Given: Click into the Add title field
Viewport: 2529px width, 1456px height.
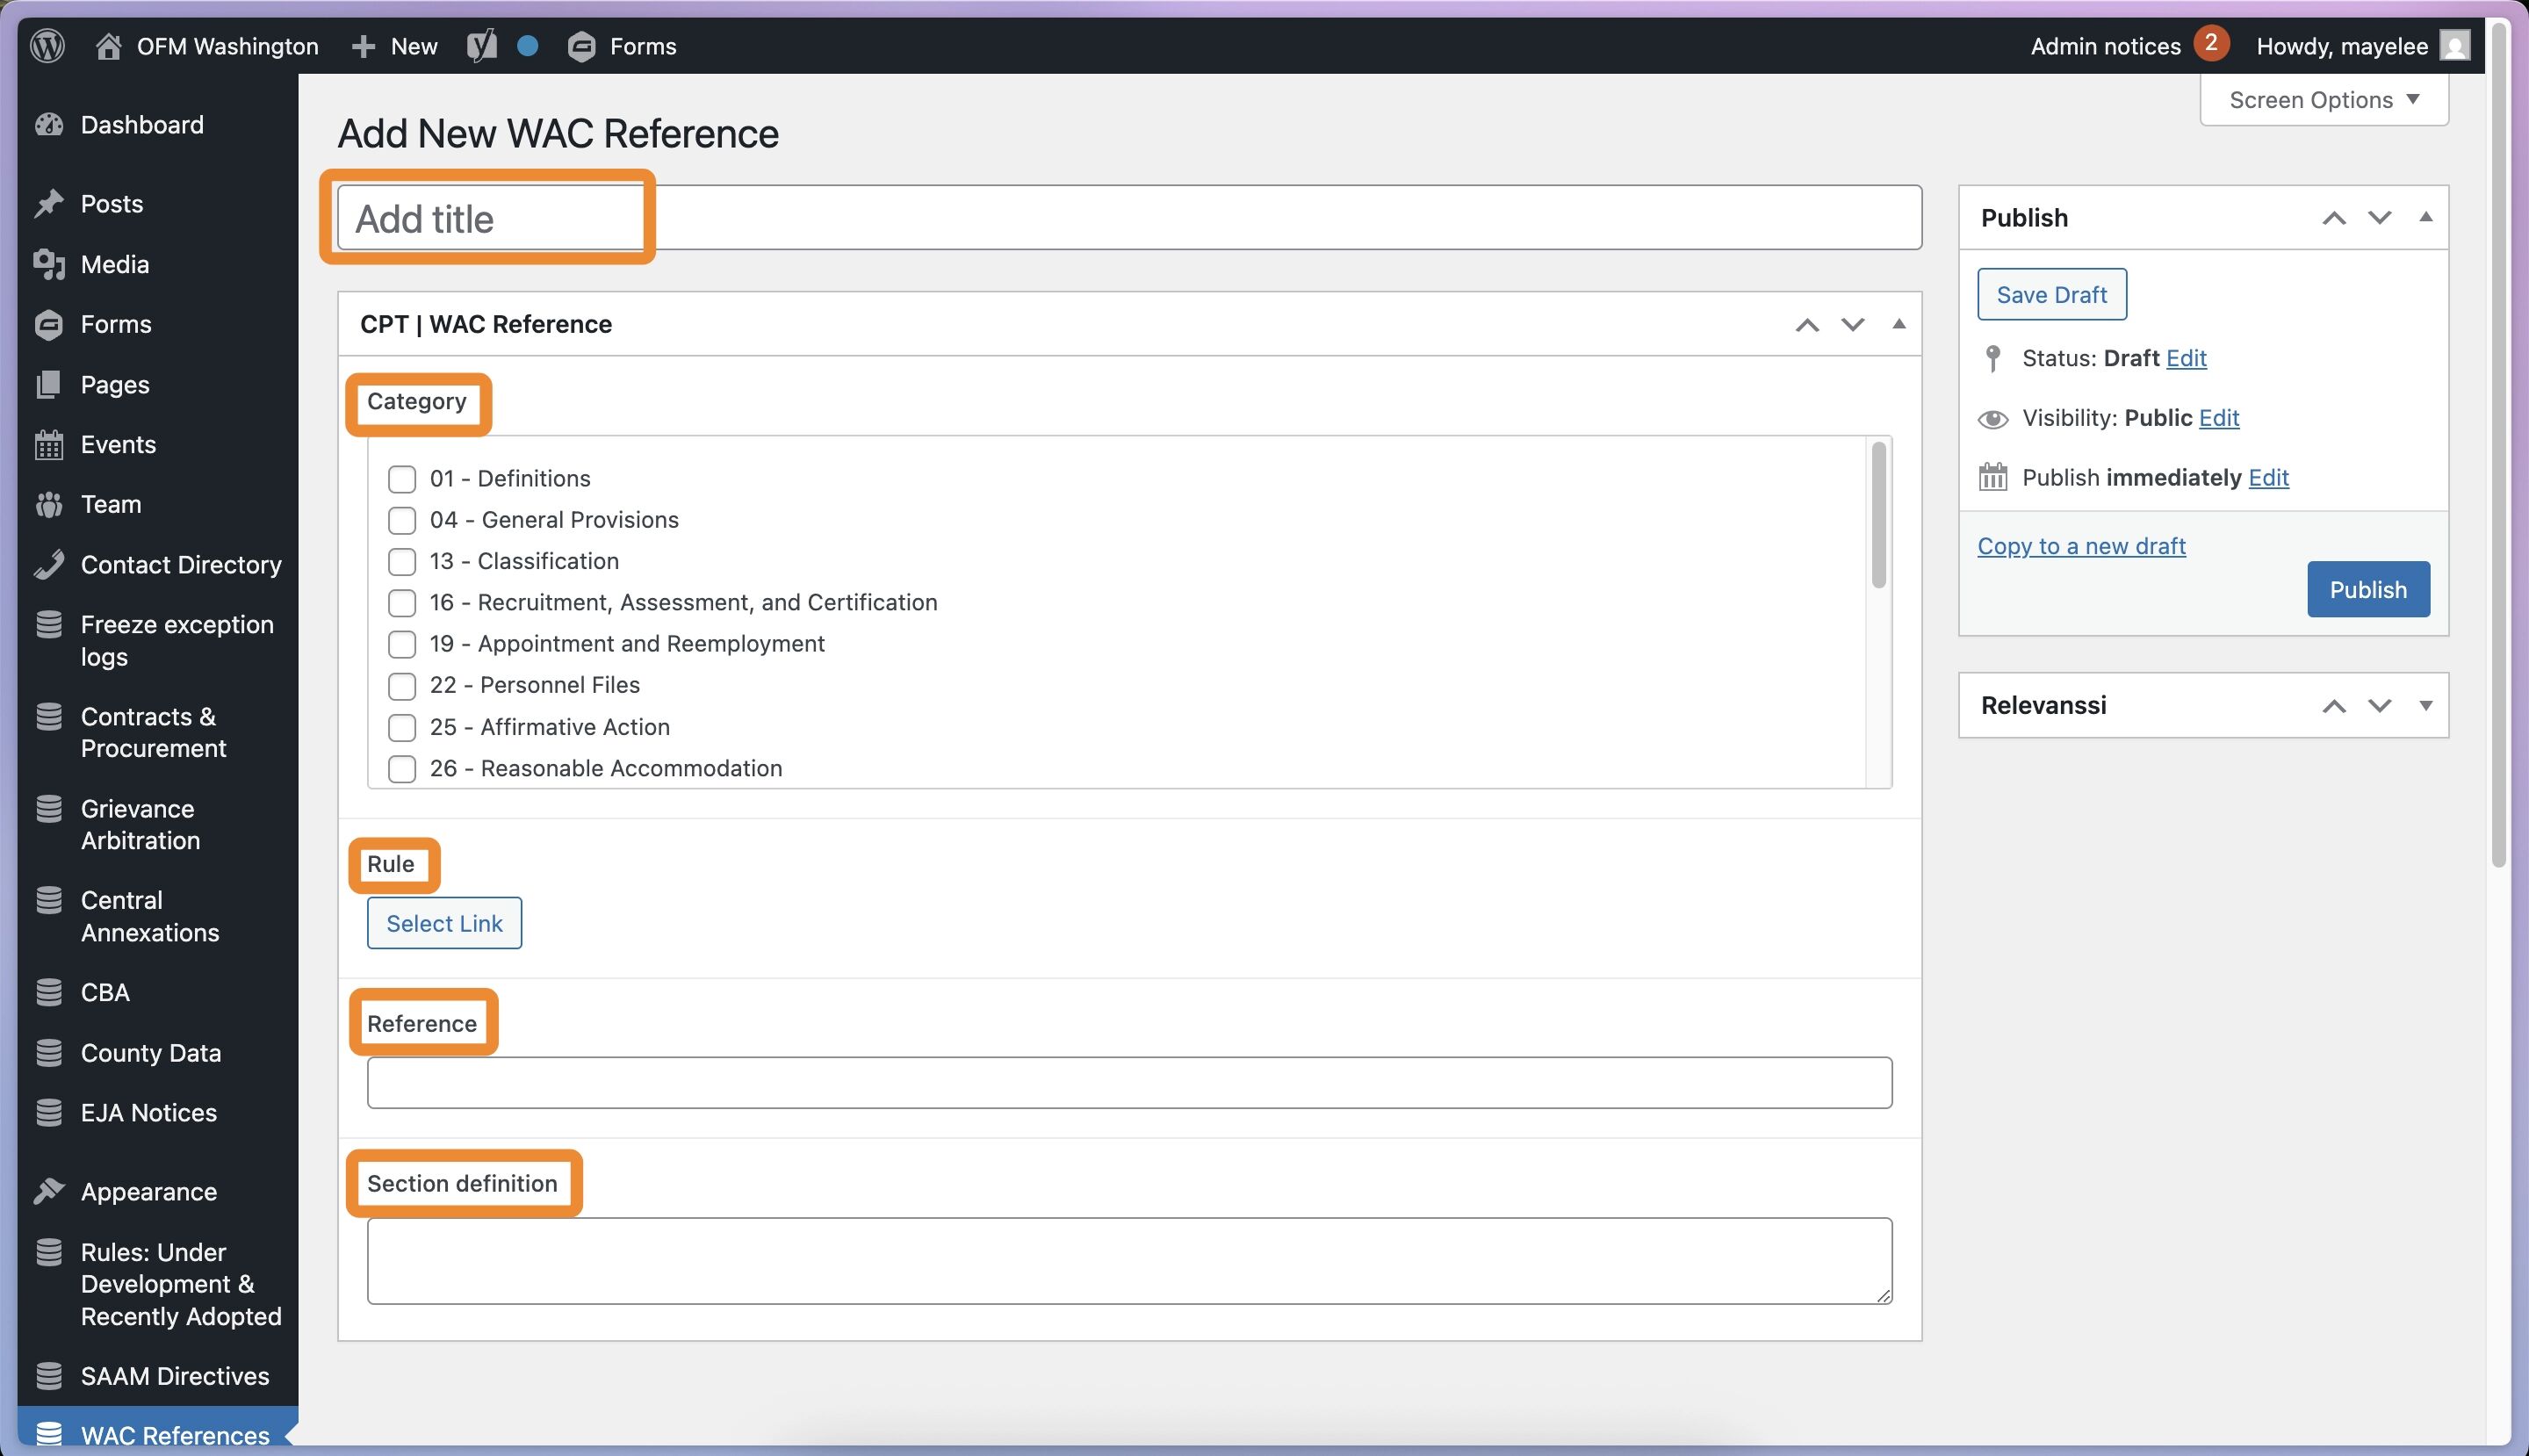Looking at the screenshot, I should (1128, 218).
